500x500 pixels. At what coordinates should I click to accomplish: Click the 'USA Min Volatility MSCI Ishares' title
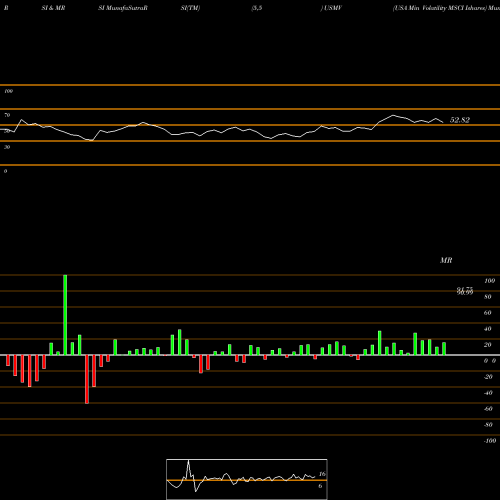(x=439, y=8)
